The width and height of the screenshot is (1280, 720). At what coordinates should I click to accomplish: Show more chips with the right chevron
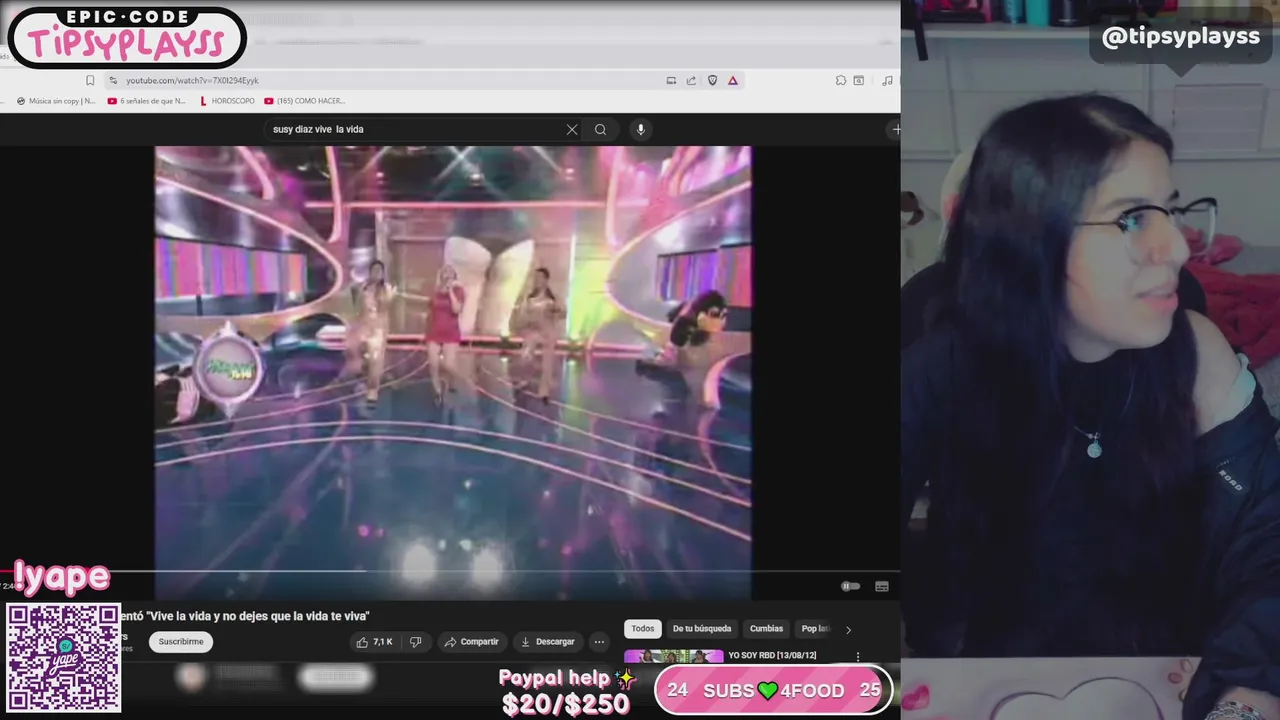[848, 630]
